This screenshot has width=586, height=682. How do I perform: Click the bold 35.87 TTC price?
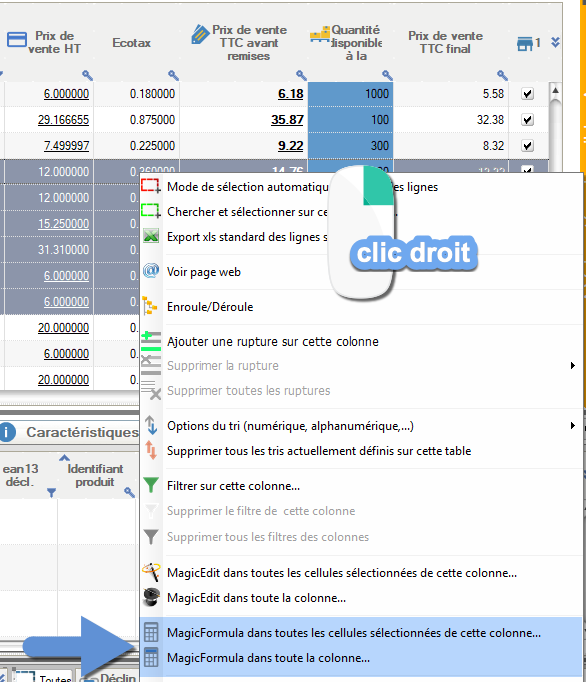point(287,120)
